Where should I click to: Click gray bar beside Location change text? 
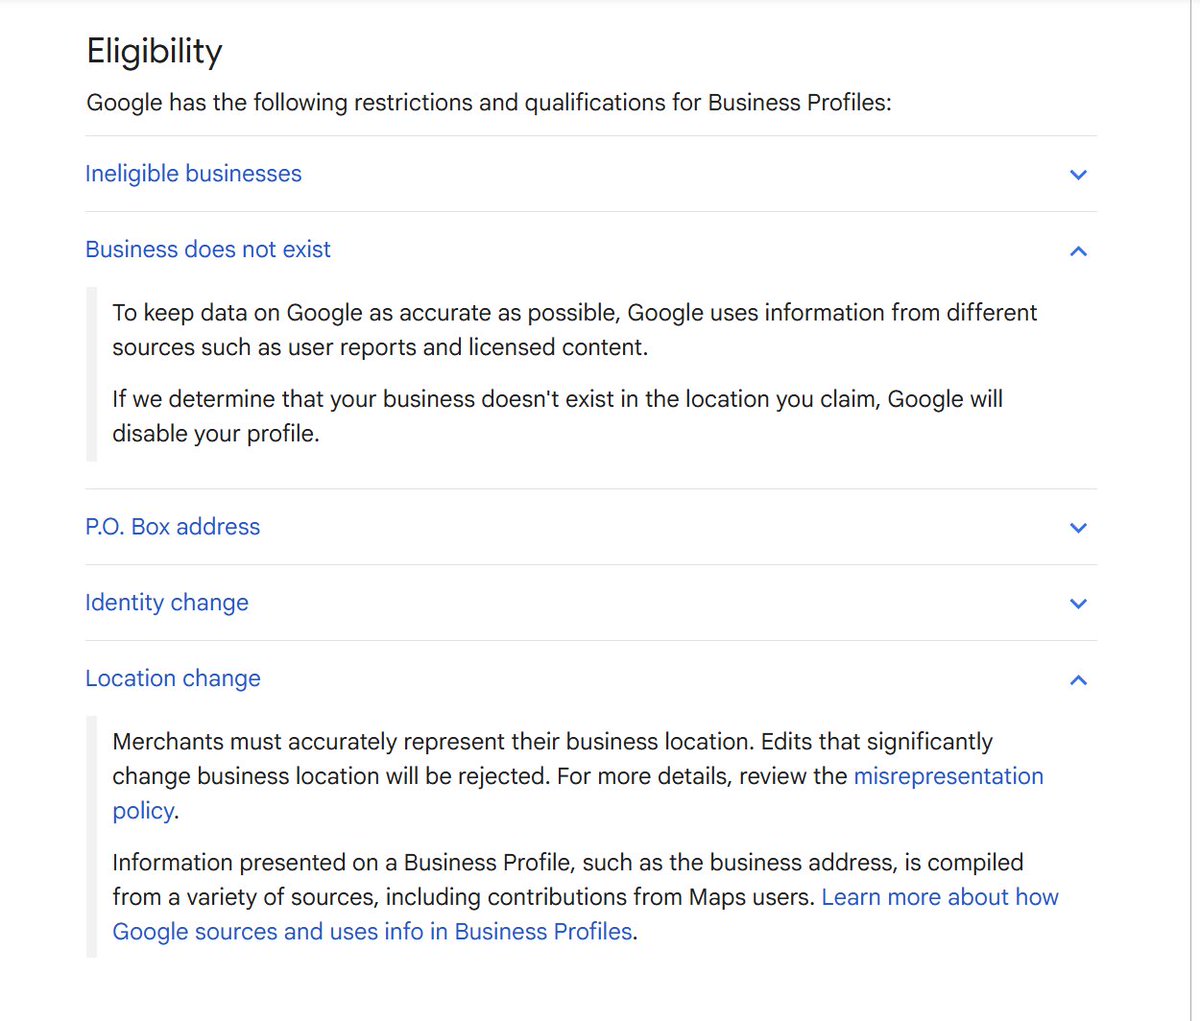coord(92,837)
